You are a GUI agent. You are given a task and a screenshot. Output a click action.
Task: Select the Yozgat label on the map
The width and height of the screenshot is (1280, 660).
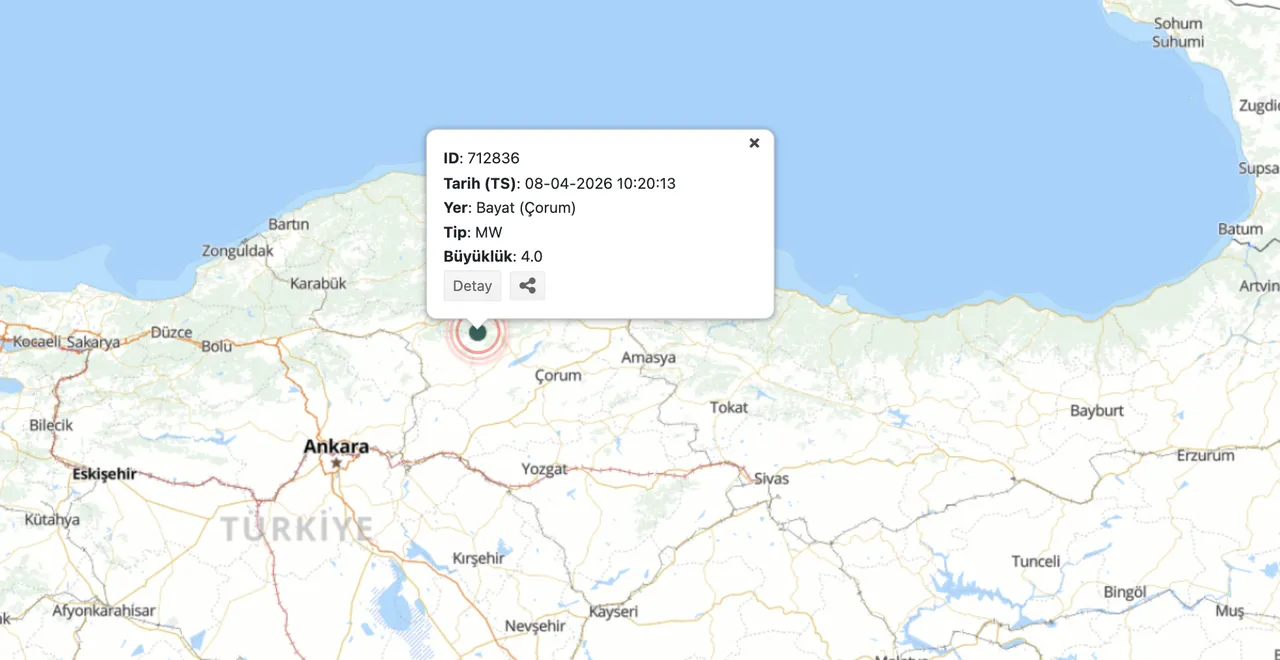click(x=546, y=468)
